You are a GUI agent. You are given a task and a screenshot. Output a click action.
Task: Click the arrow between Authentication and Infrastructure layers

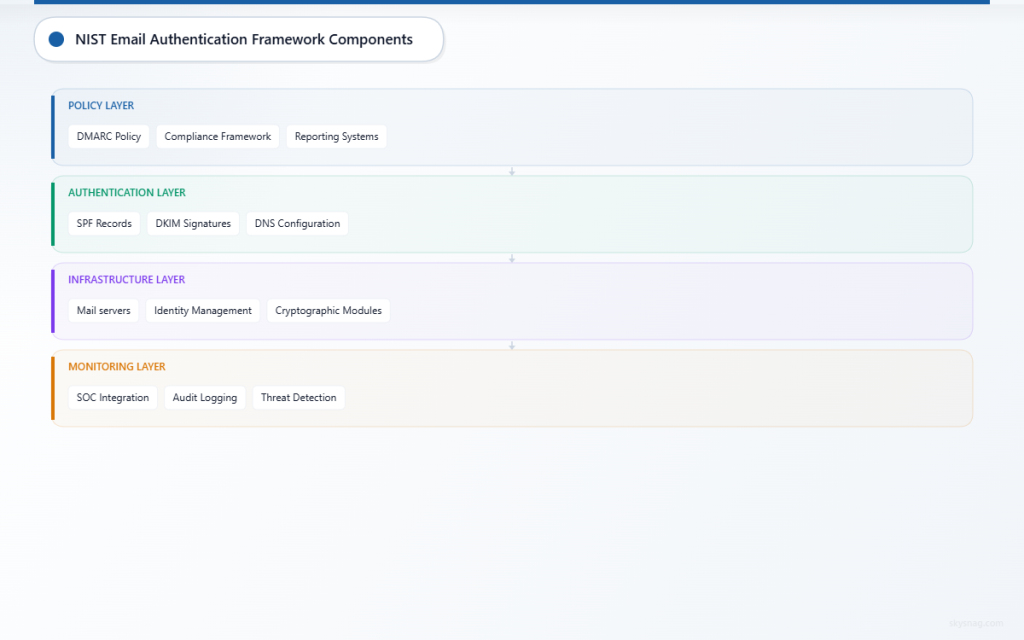pyautogui.click(x=512, y=257)
